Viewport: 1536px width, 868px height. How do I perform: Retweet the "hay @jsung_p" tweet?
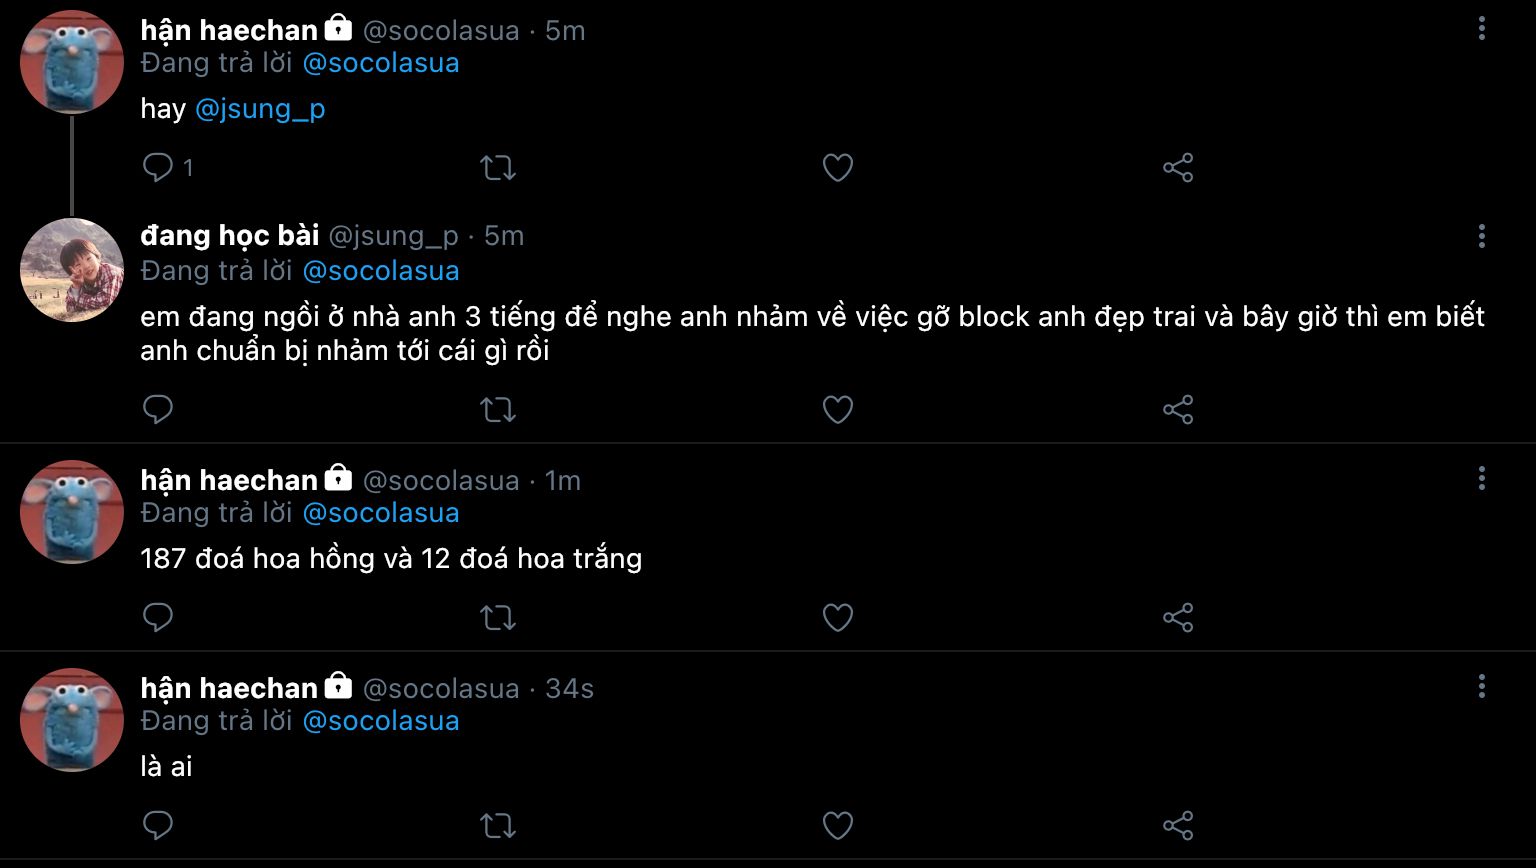click(498, 167)
